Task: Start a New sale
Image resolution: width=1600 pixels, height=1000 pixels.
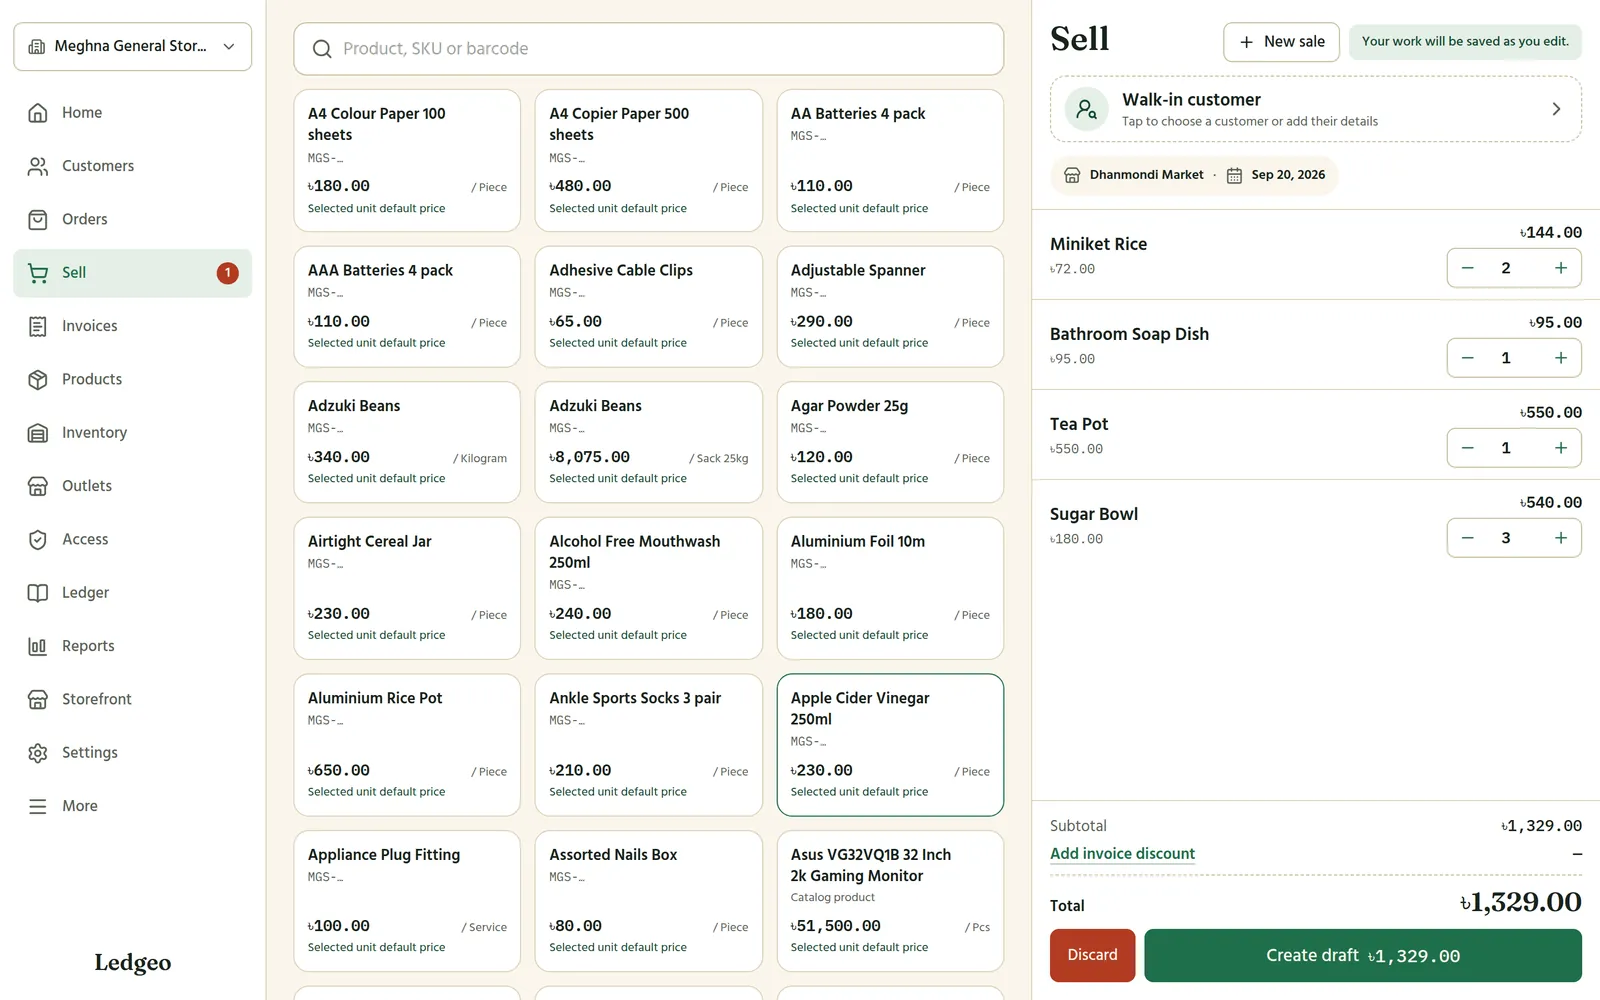Action: (x=1281, y=42)
